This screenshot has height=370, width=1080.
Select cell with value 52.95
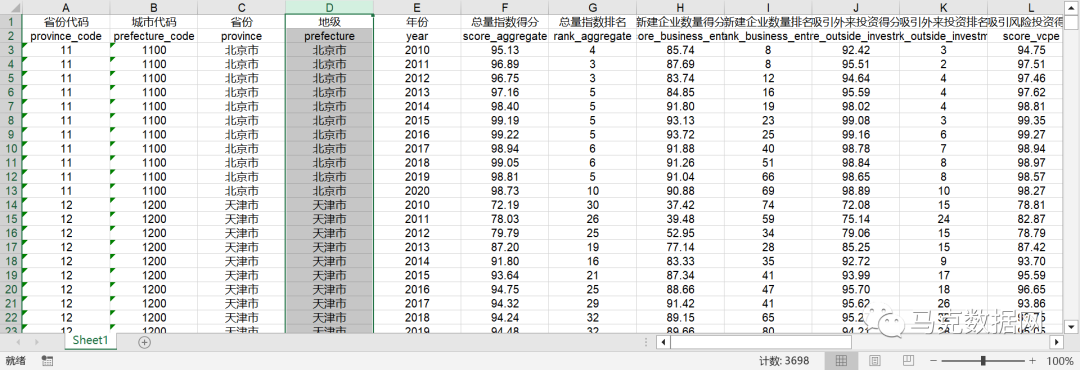[x=680, y=233]
